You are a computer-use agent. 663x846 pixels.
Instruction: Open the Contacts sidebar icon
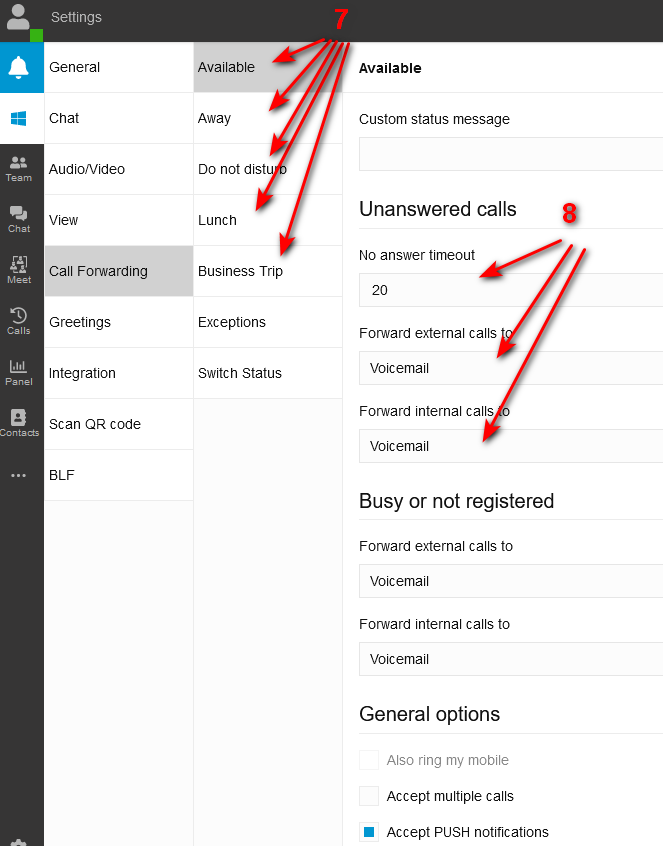tap(19, 423)
